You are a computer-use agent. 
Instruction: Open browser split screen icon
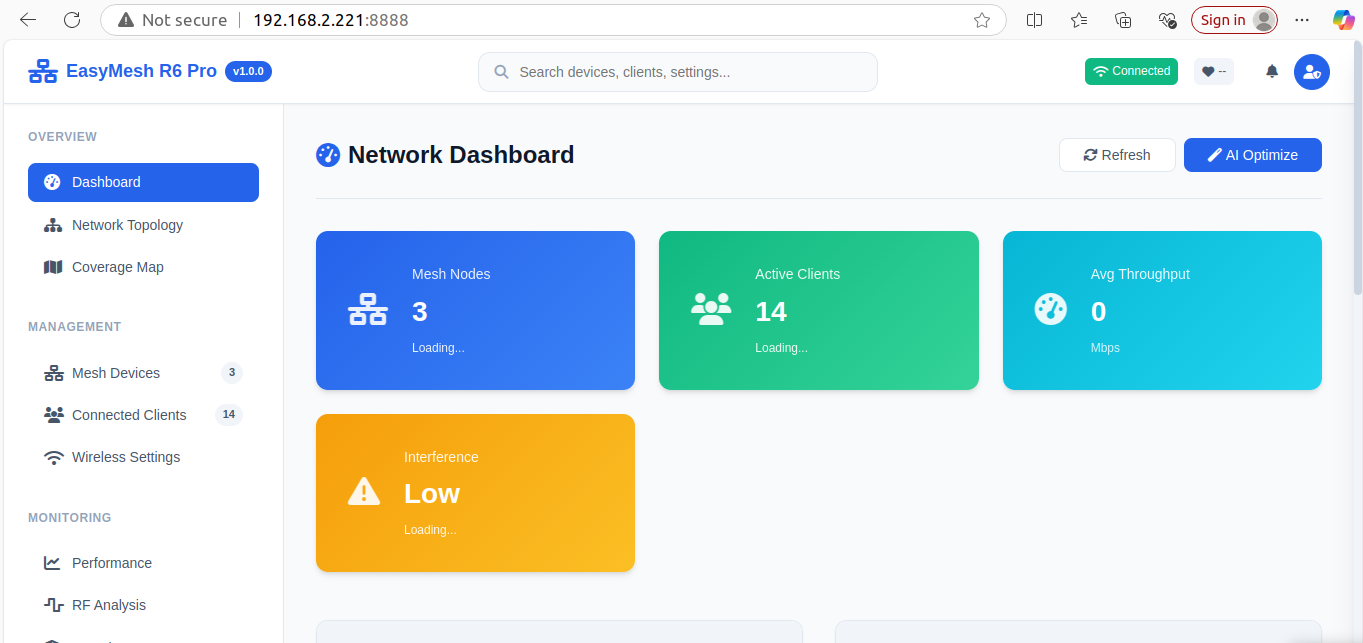(1035, 20)
